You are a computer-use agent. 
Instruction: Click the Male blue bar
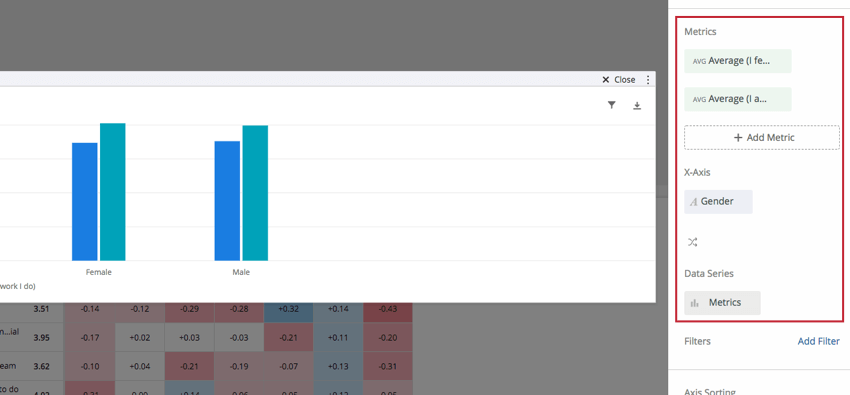point(227,201)
